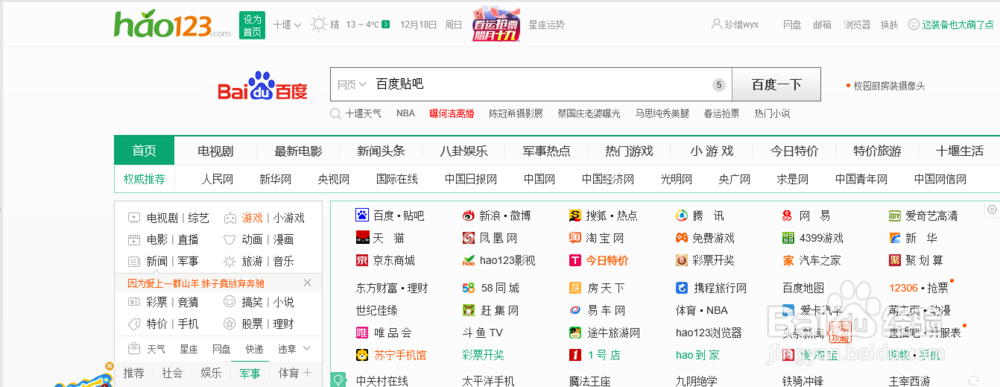Click the 爱奇艺高清 icon

895,215
